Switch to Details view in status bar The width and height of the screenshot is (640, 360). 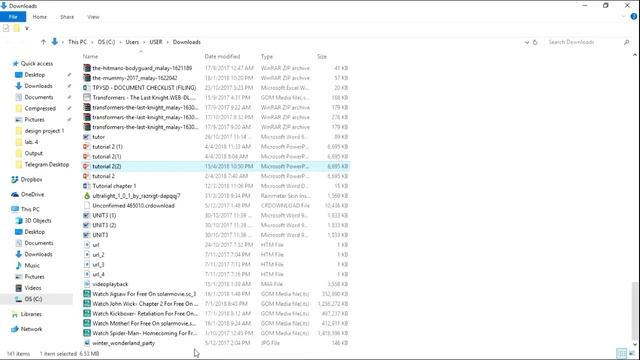tap(622, 353)
